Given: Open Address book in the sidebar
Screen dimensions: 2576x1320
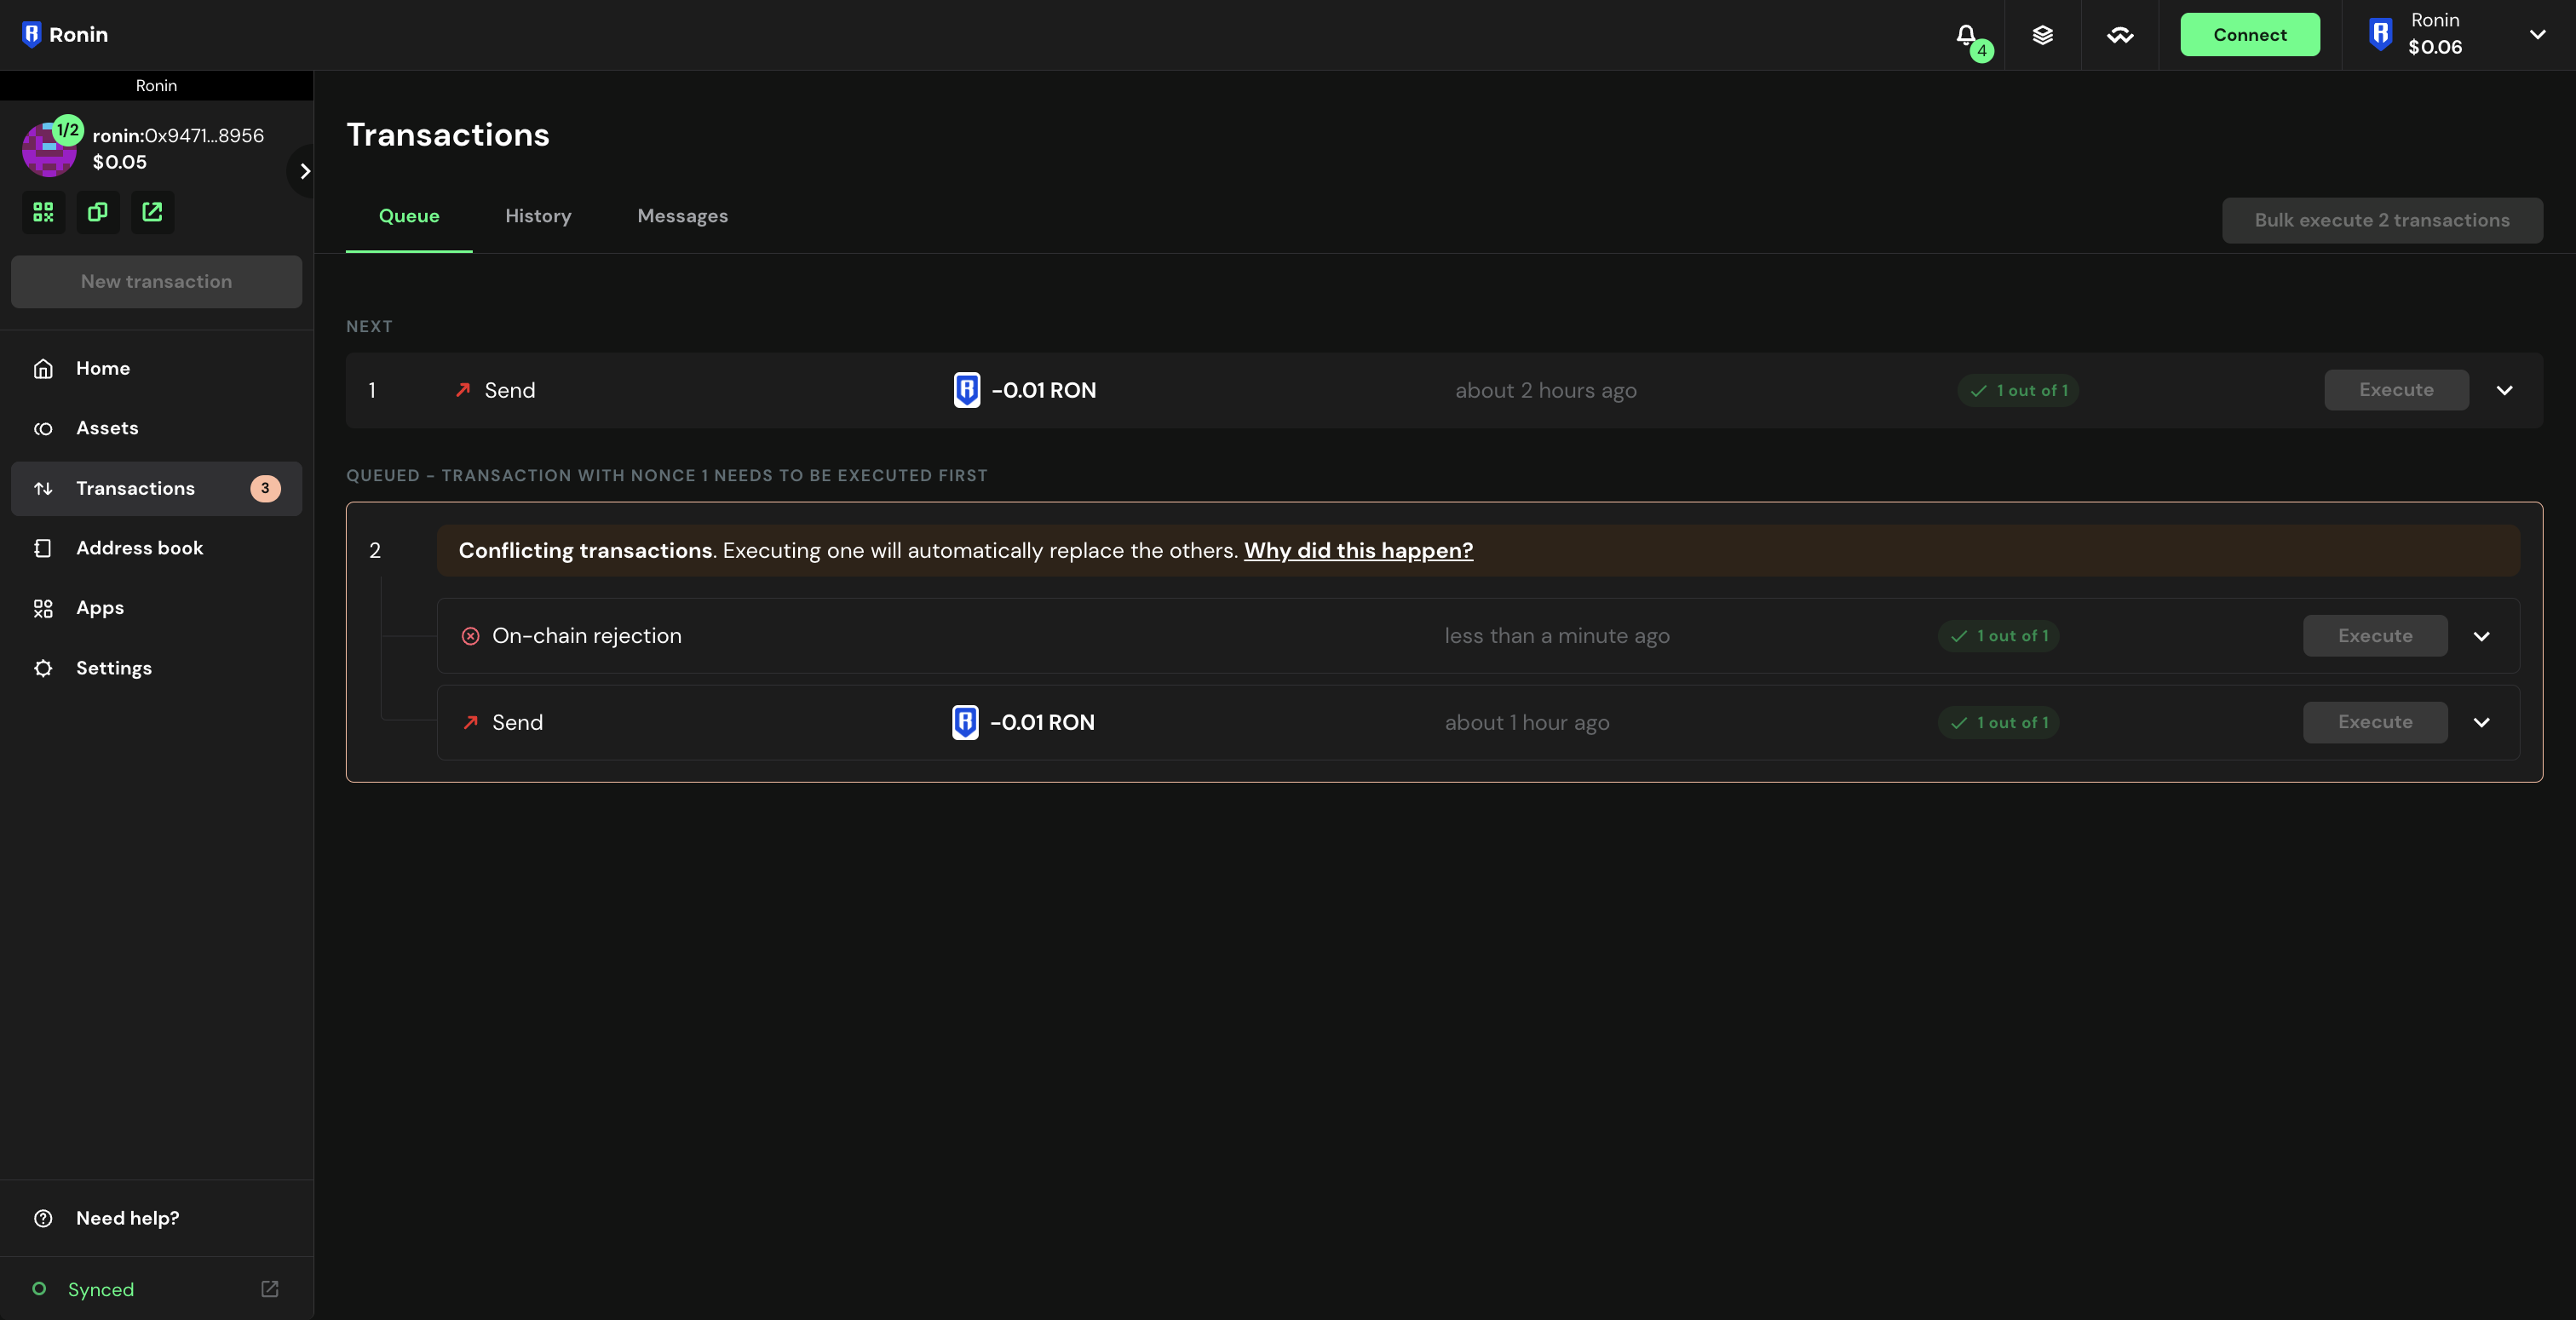Looking at the screenshot, I should [156, 548].
